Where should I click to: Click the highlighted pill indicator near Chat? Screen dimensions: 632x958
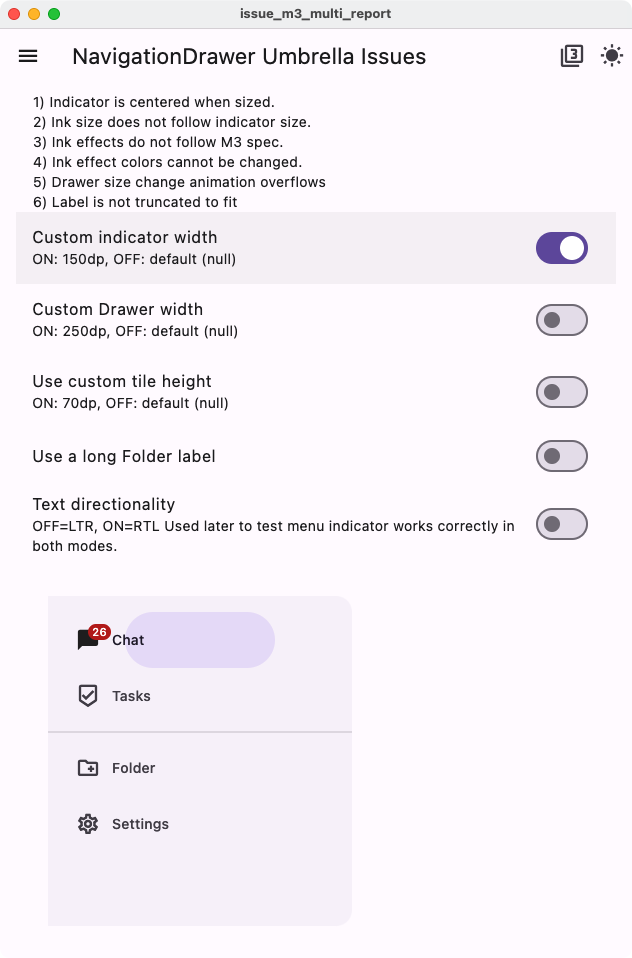(199, 640)
